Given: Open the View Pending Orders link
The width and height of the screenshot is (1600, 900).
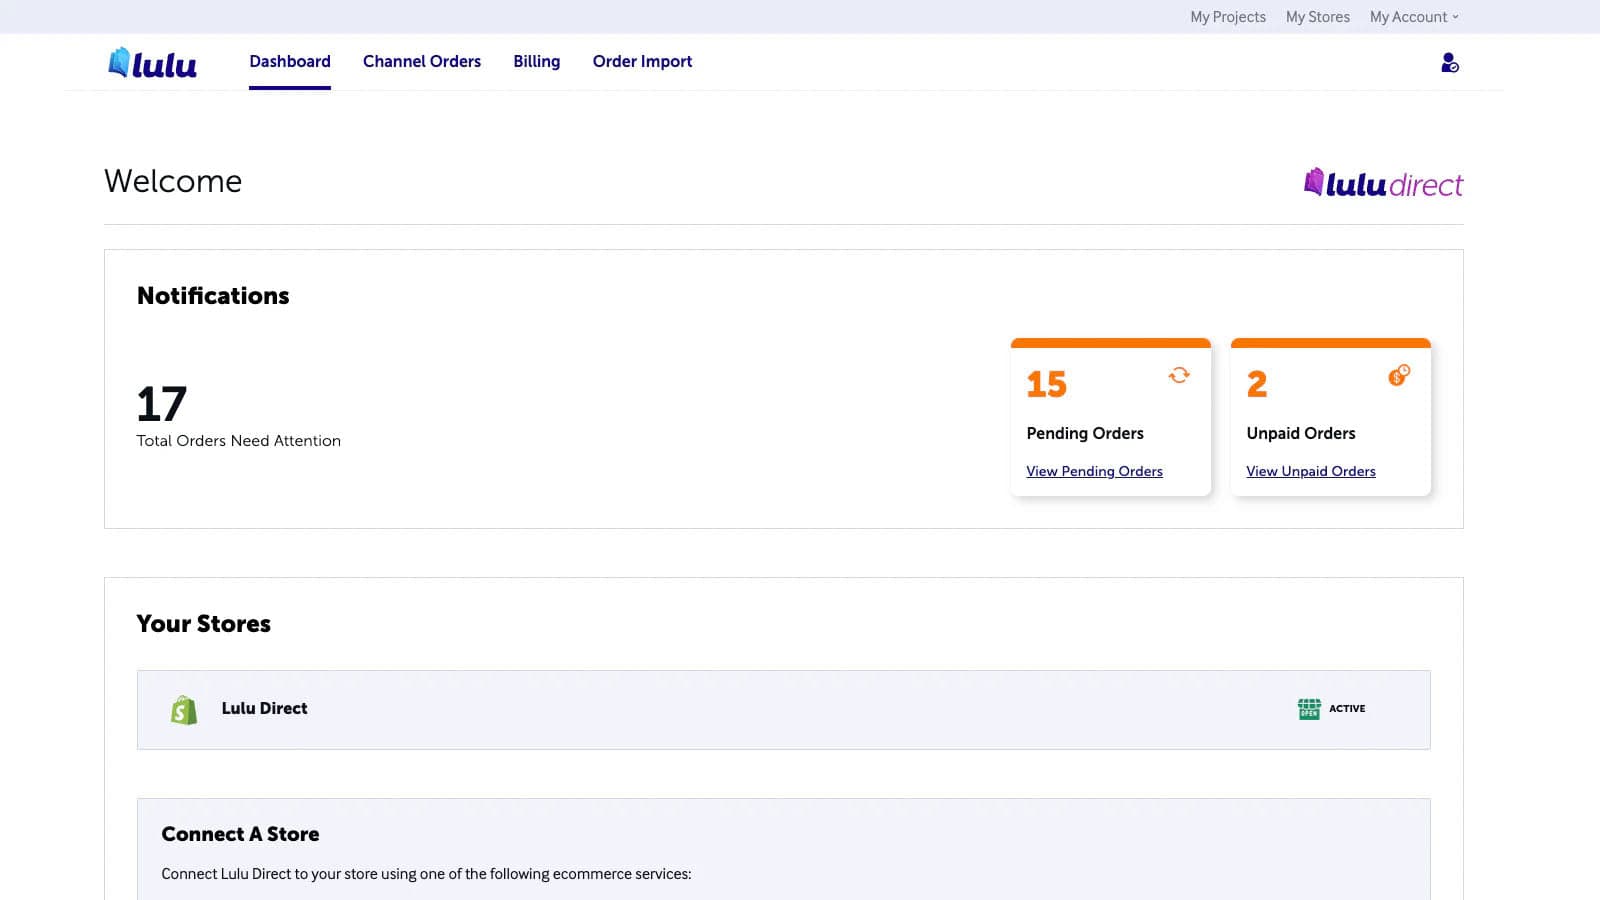Looking at the screenshot, I should coord(1094,471).
